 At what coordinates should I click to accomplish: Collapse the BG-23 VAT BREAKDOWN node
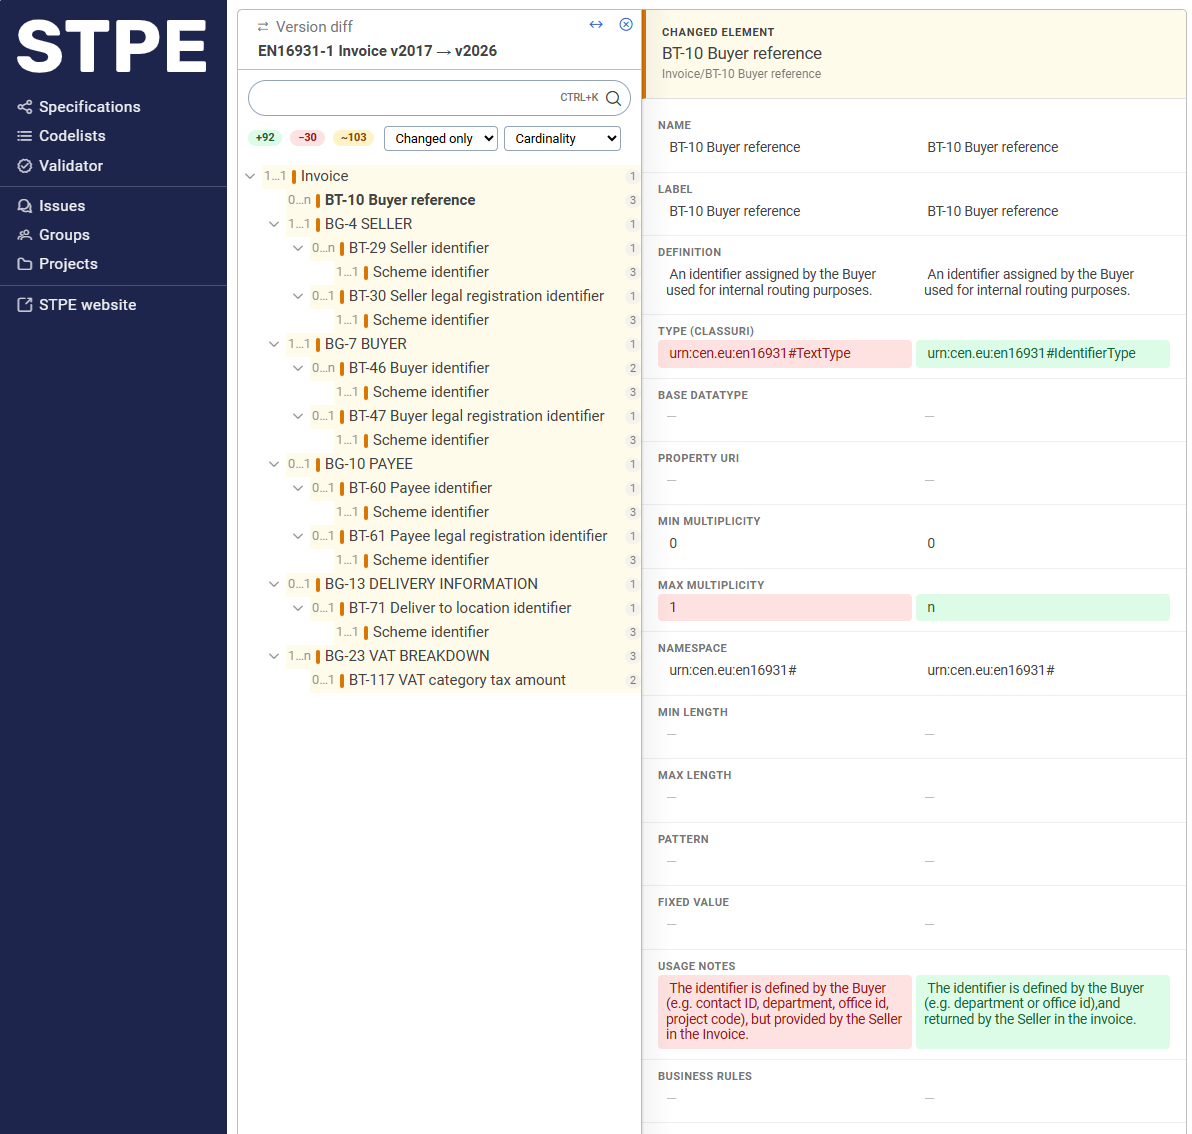point(274,657)
